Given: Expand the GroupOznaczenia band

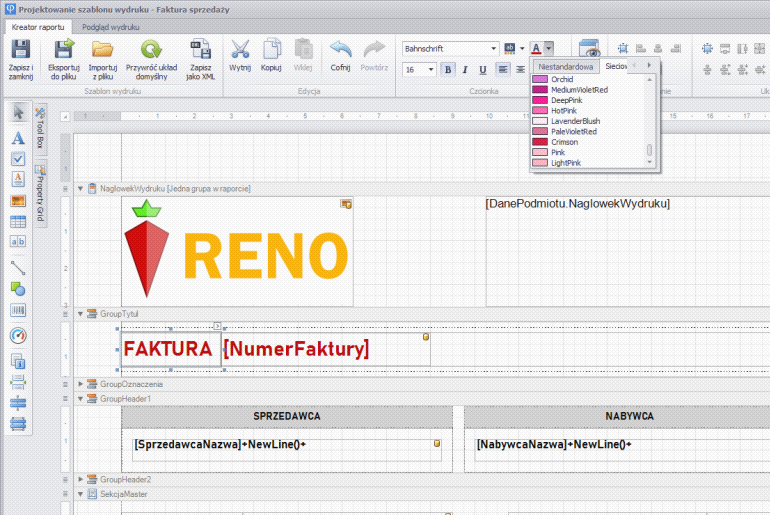Looking at the screenshot, I should 81,384.
